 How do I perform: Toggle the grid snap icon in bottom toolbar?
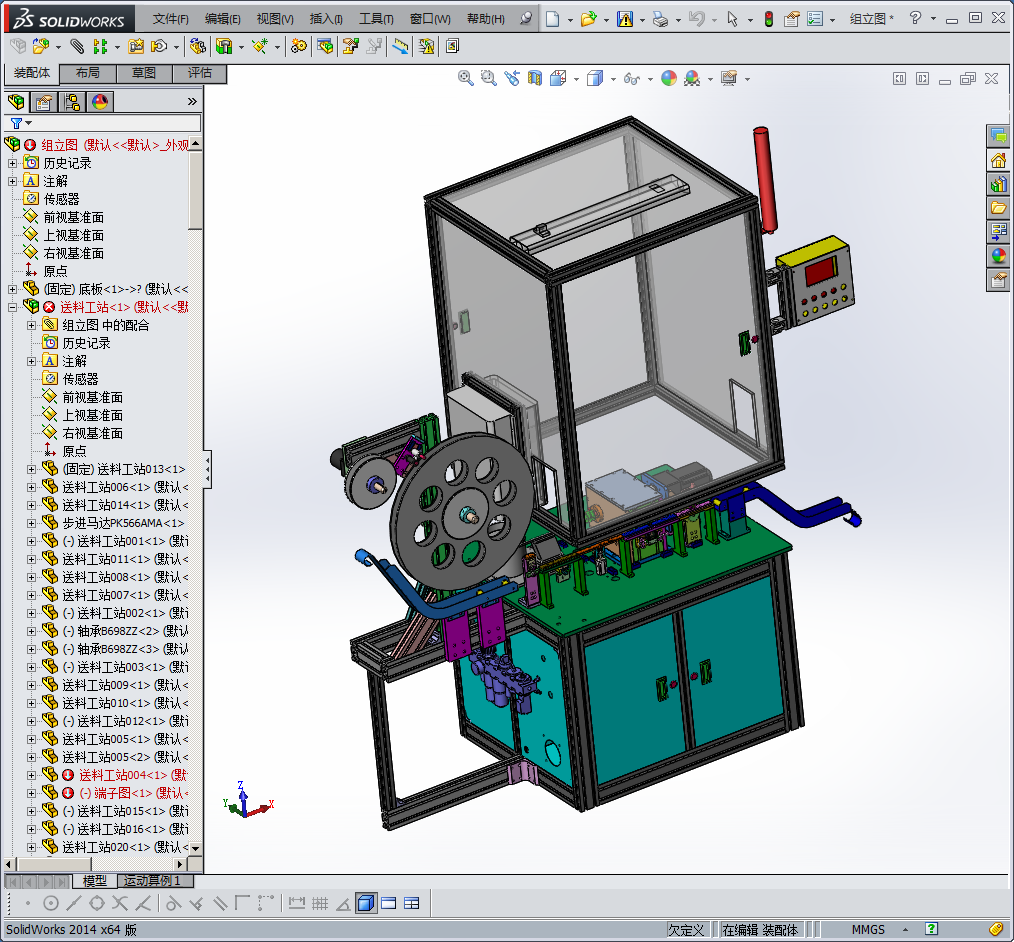[x=320, y=903]
